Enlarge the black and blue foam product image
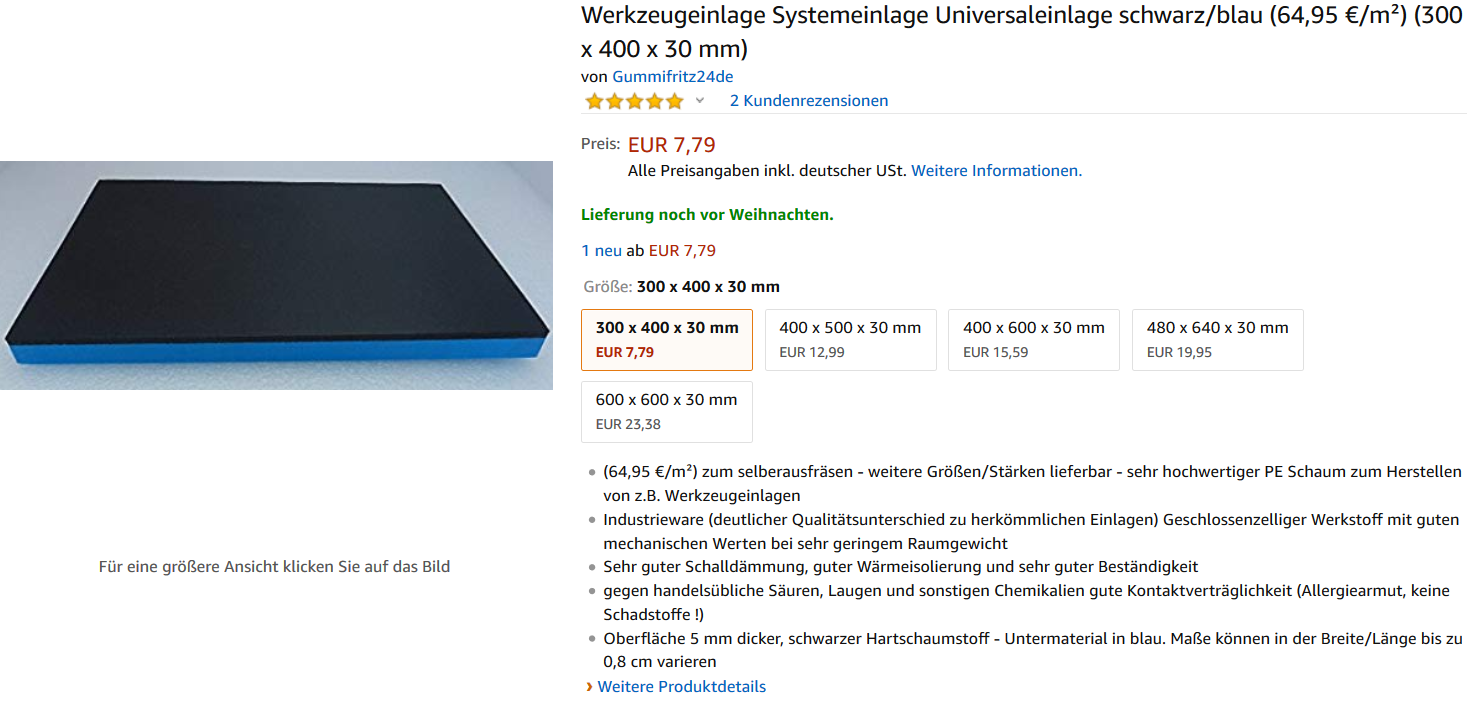Screen dimensions: 1484x723 tap(276, 275)
